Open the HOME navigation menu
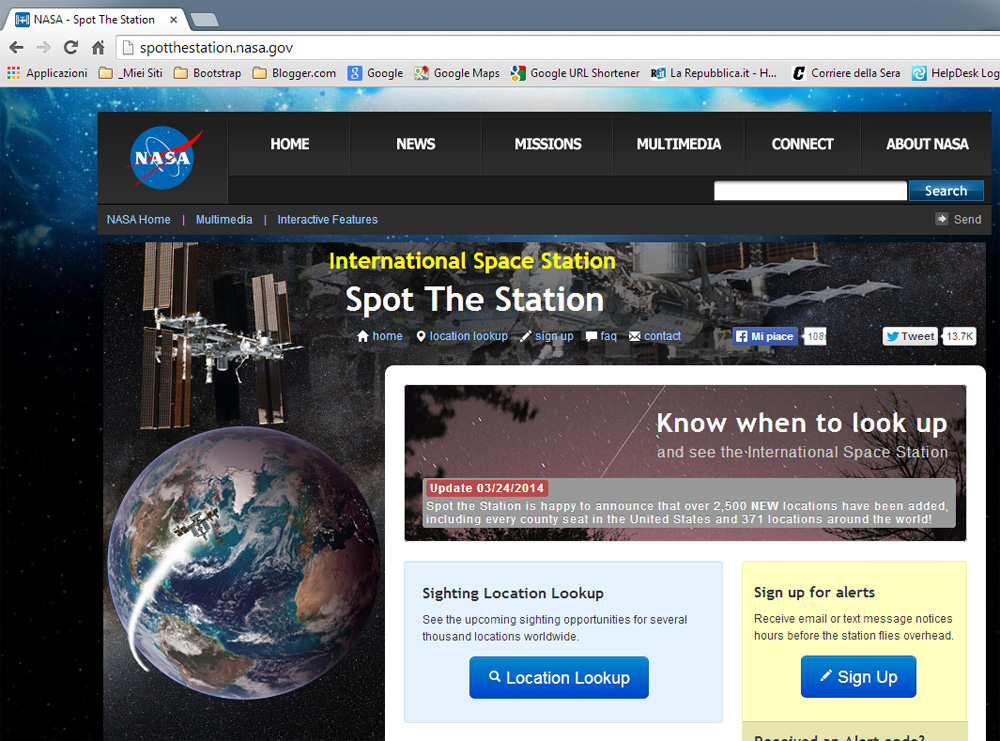 290,144
